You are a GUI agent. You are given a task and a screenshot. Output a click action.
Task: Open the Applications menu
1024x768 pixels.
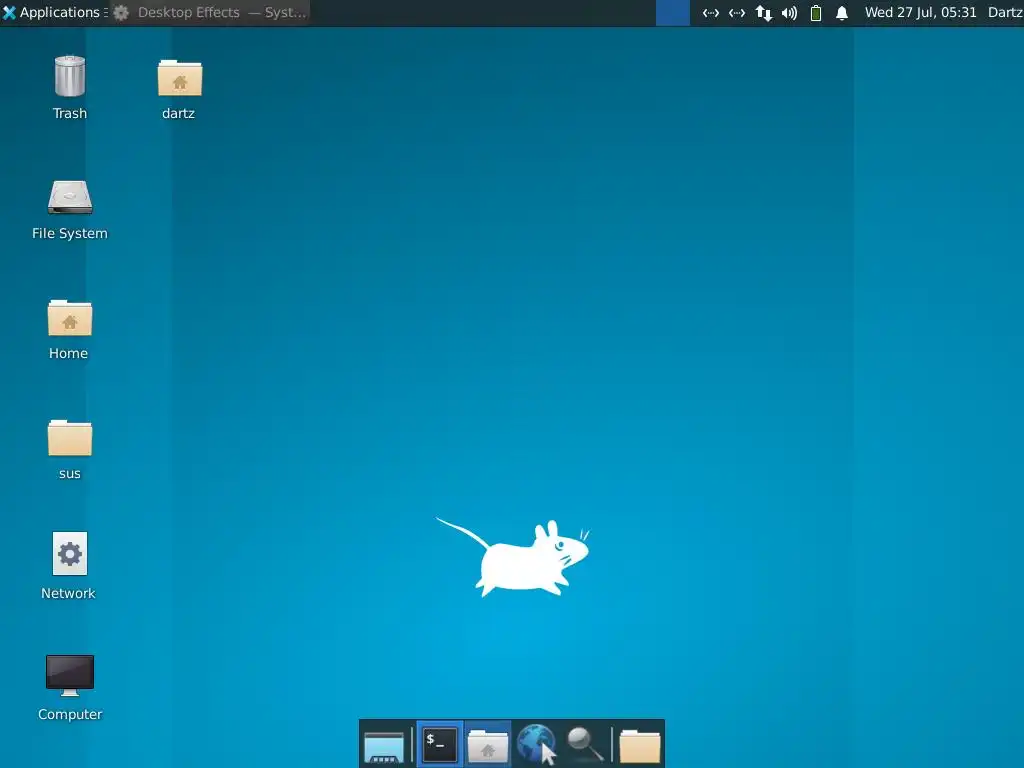click(x=51, y=12)
